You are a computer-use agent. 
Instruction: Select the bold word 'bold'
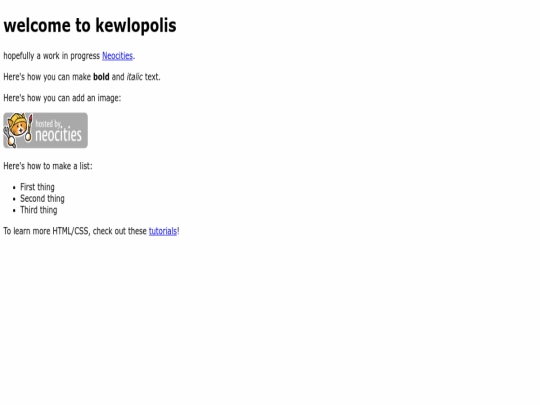point(101,77)
